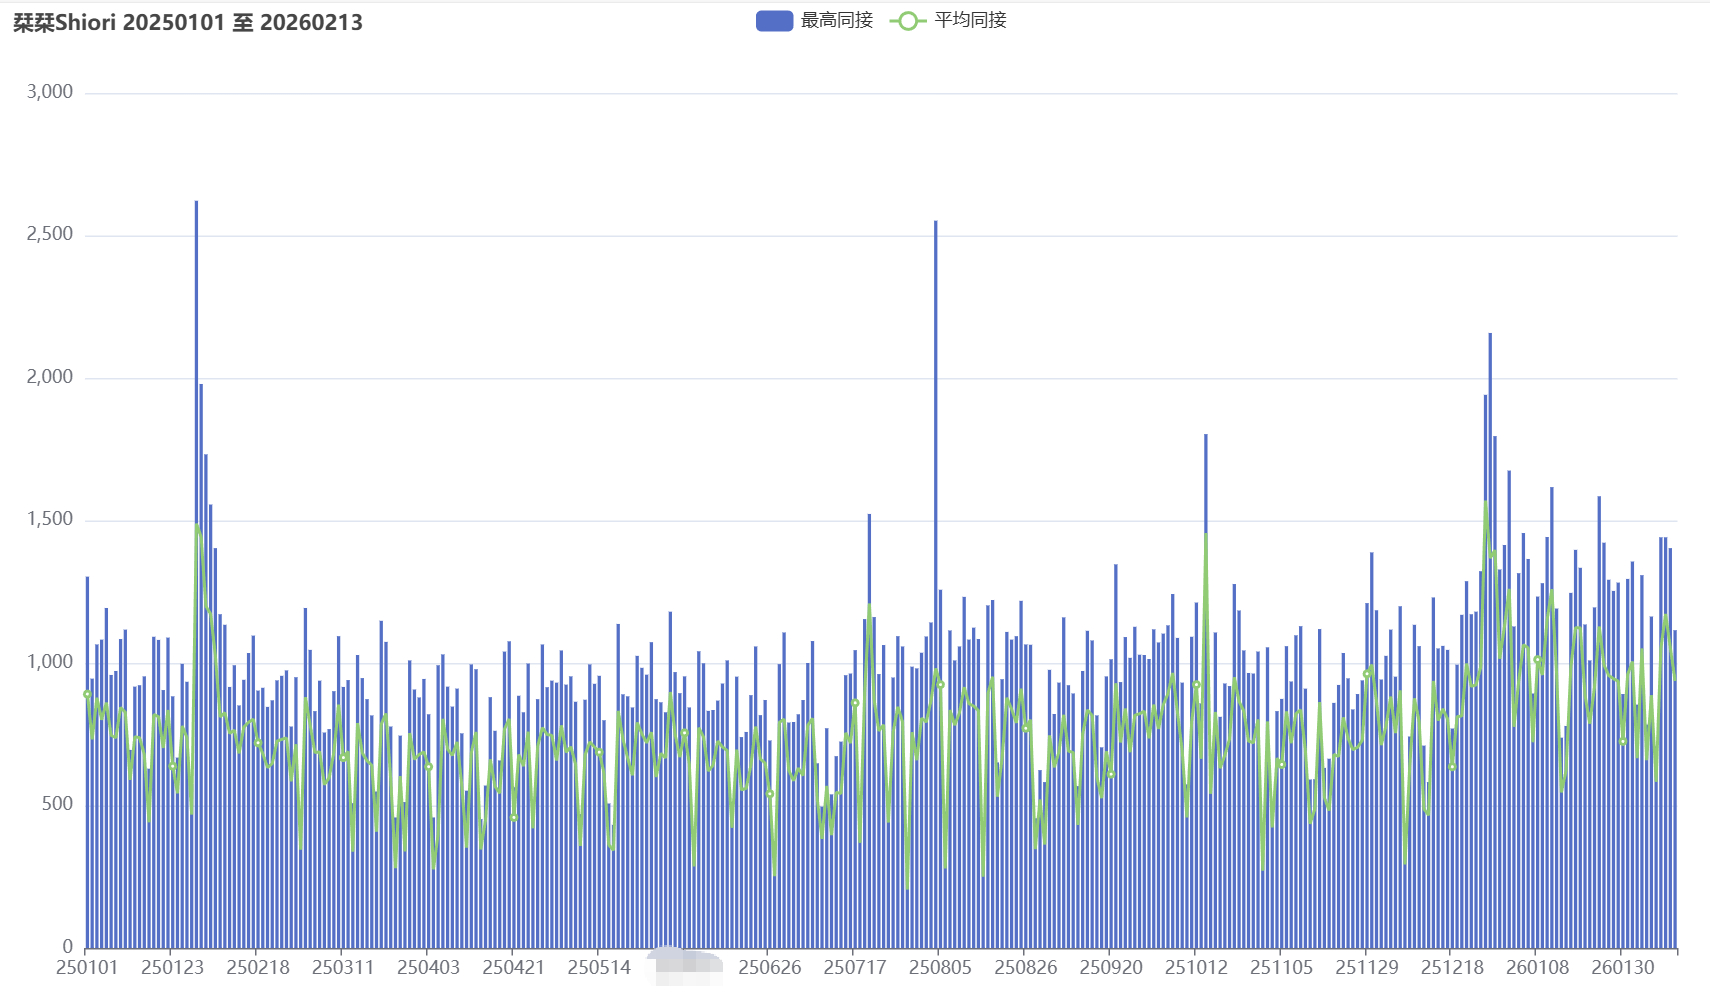Click the 1,500 y-axis value label

[50, 519]
